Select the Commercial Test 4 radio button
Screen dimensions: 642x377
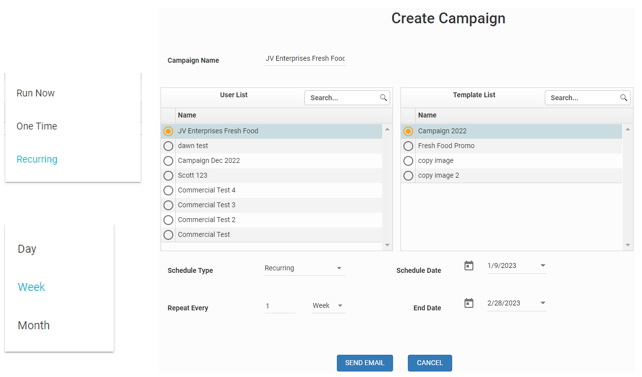point(168,190)
